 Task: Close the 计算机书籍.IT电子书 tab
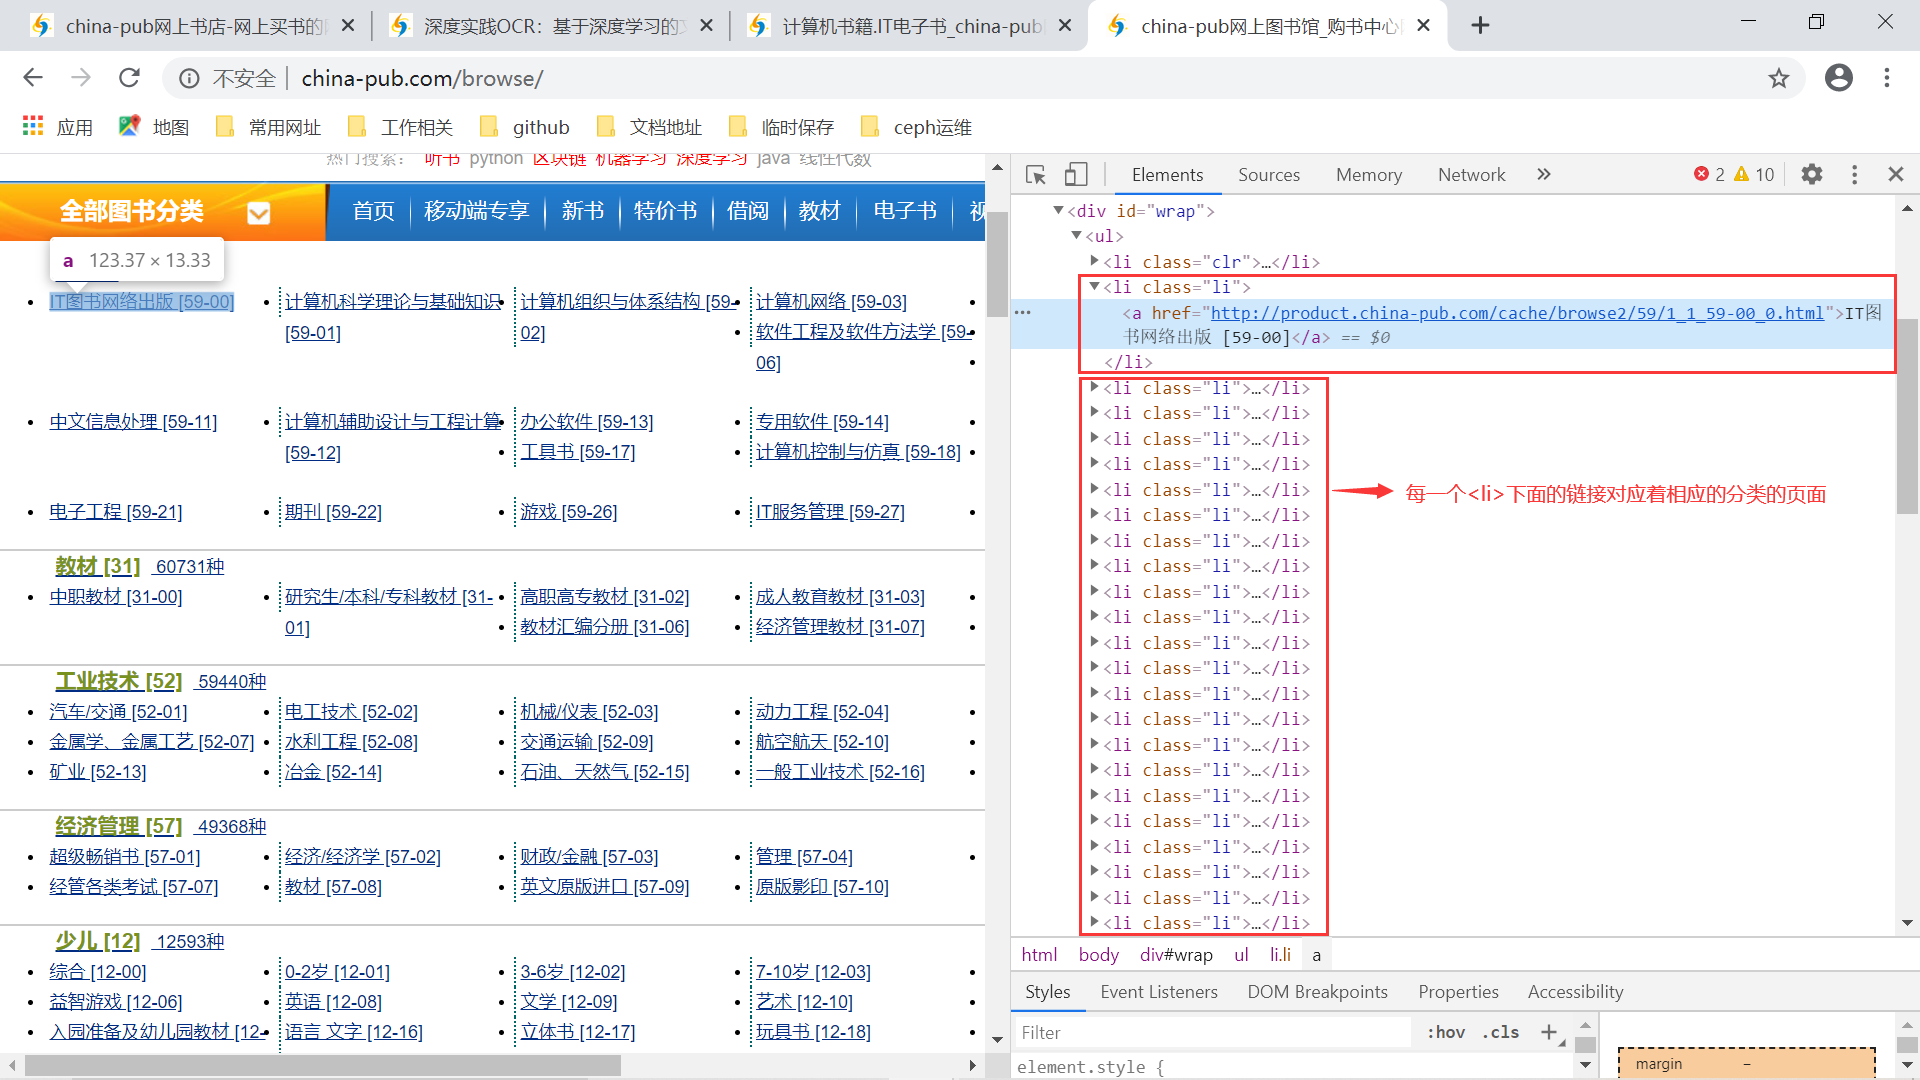[1065, 26]
